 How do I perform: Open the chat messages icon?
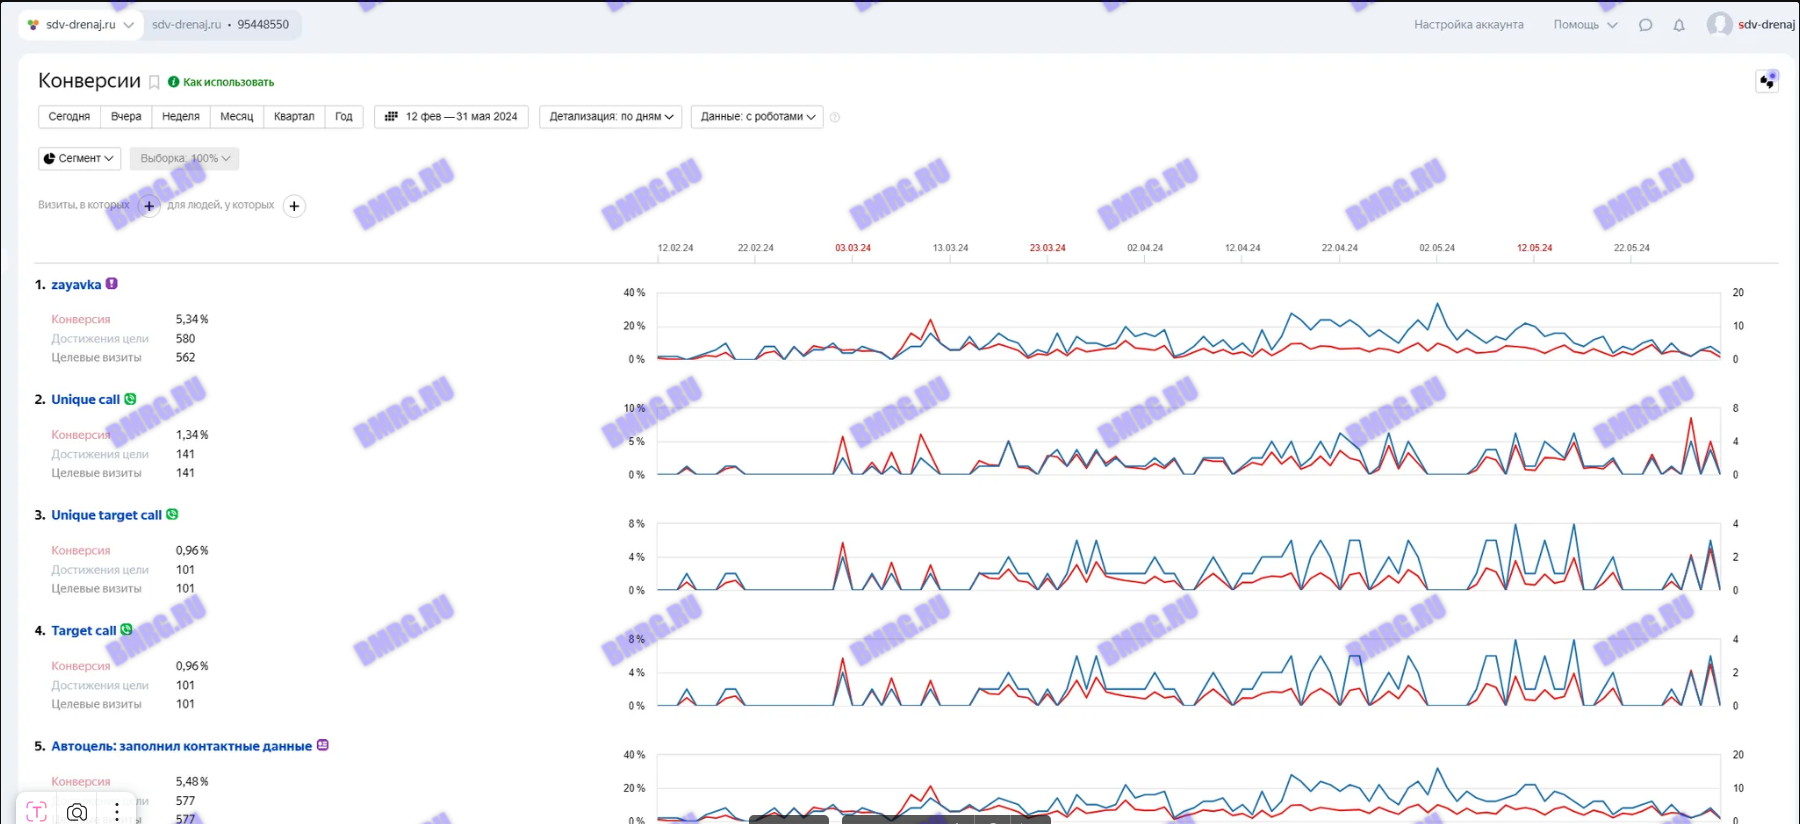(x=1645, y=25)
